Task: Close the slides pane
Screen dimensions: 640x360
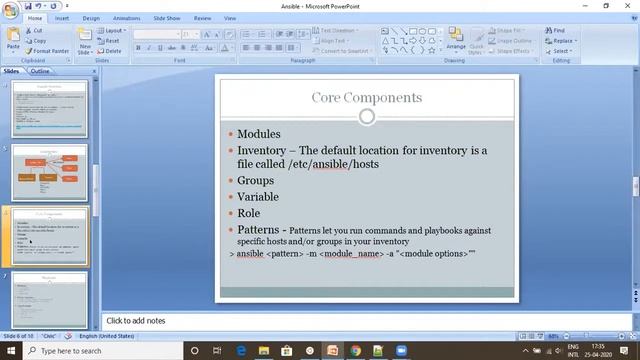Action: point(94,71)
